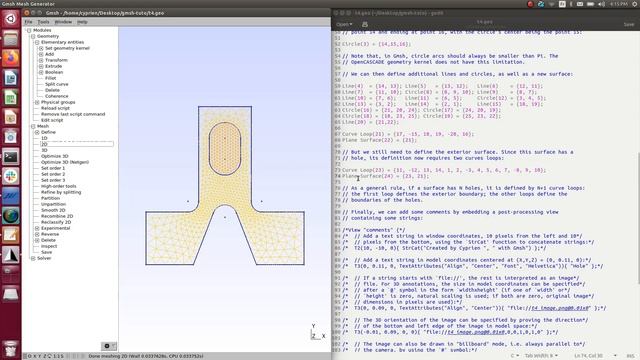640x360 pixels.
Task: Click Refine by splitting item
Action: click(x=61, y=192)
